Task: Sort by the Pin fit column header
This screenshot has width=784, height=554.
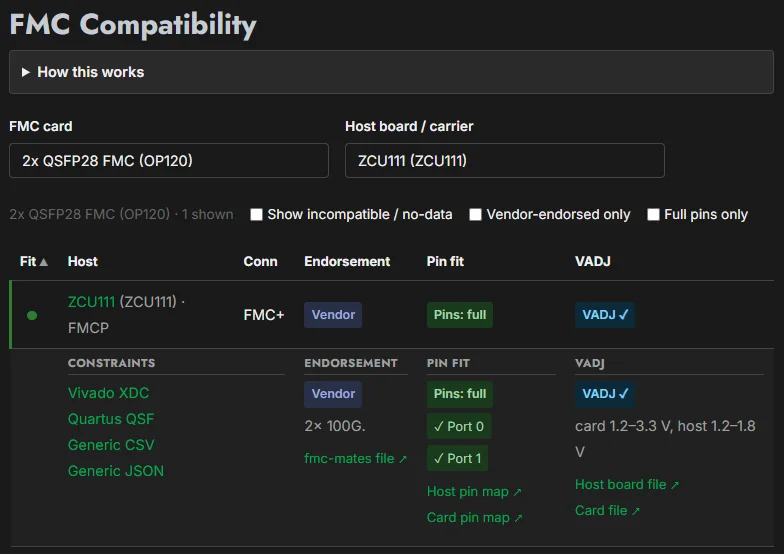Action: coord(445,261)
